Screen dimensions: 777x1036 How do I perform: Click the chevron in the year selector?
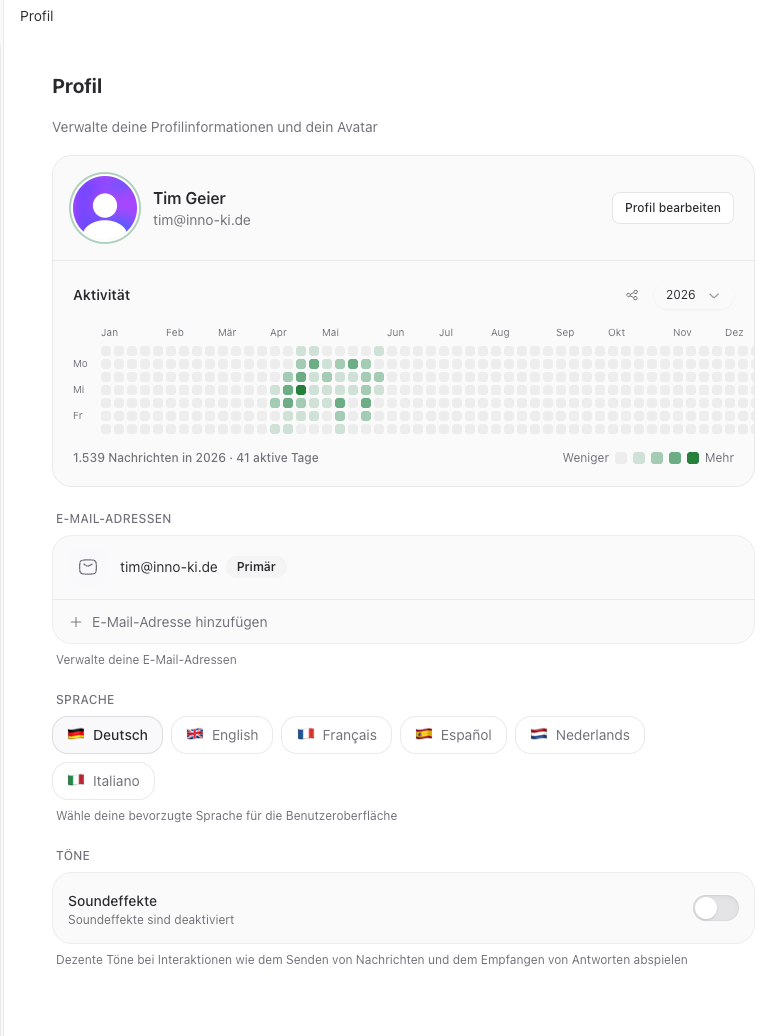[x=714, y=295]
